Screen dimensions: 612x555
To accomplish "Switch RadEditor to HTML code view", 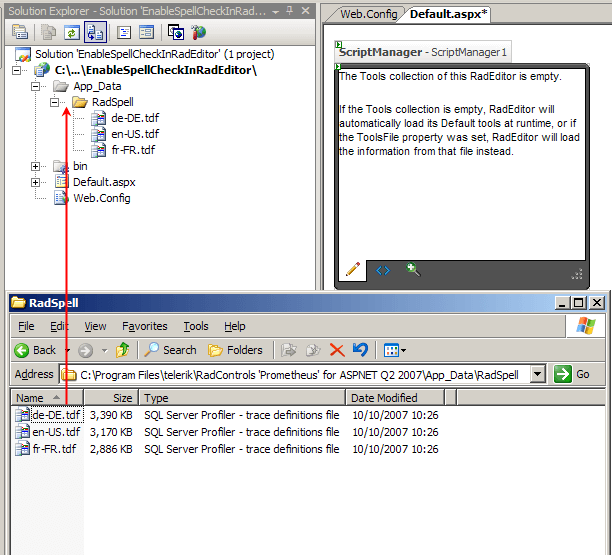I will [383, 270].
